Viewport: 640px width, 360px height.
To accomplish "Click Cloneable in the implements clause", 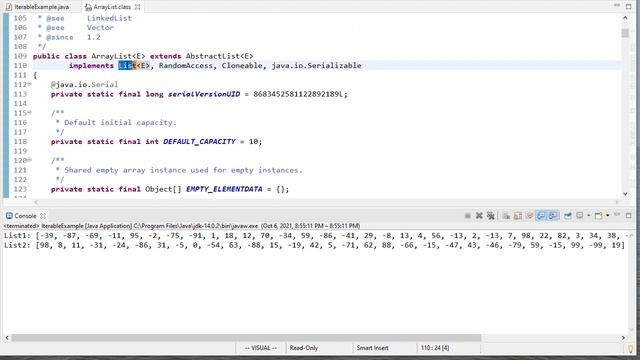I will coord(242,65).
